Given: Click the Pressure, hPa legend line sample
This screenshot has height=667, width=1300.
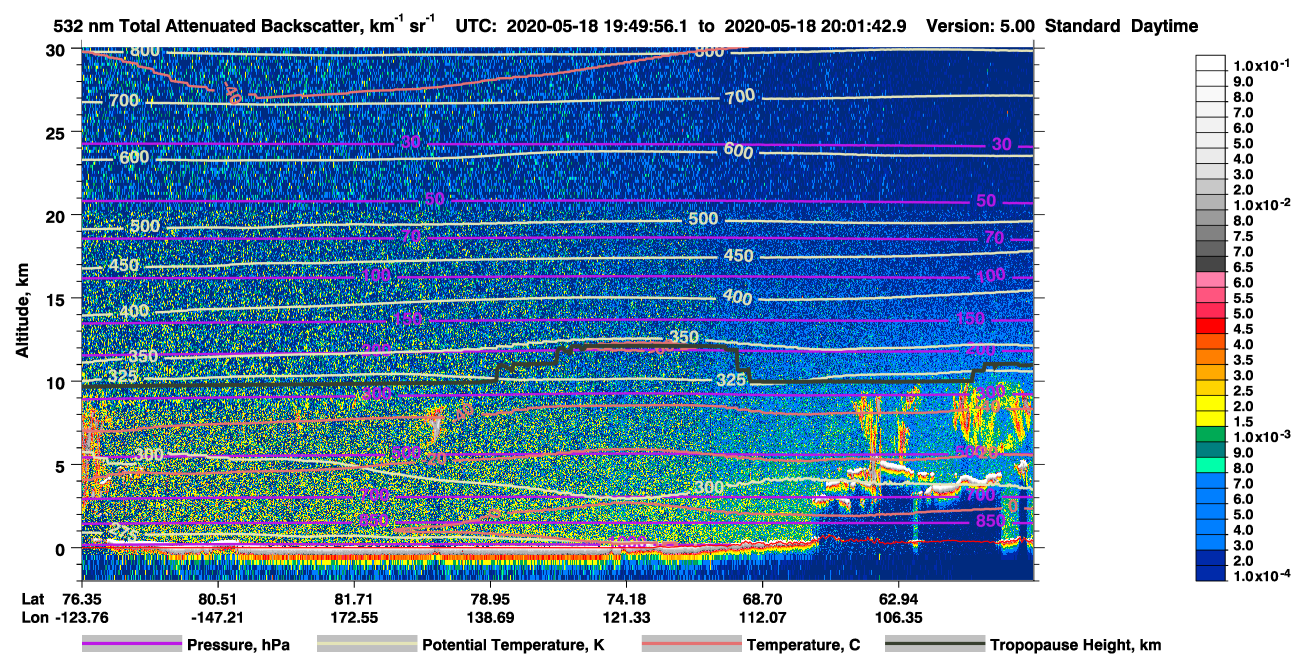Looking at the screenshot, I should coord(131,645).
